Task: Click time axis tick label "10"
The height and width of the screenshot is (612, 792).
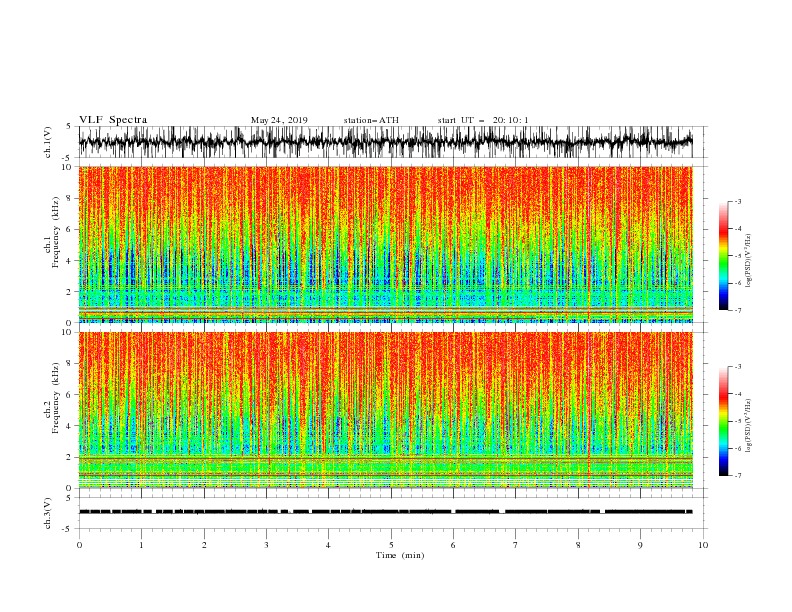Action: click(x=703, y=545)
